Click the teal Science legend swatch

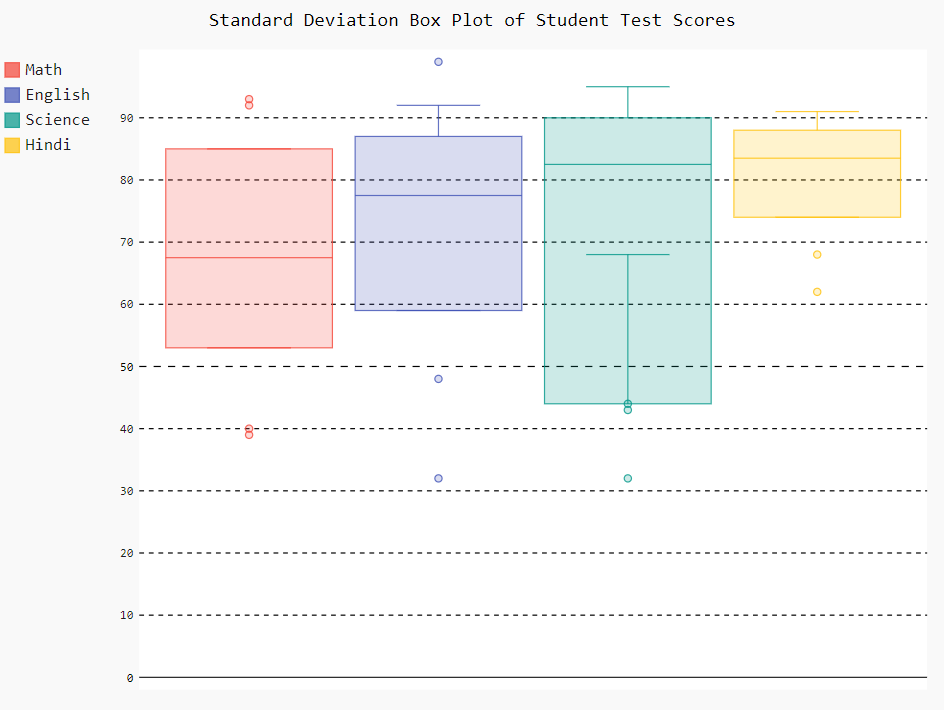coord(12,120)
